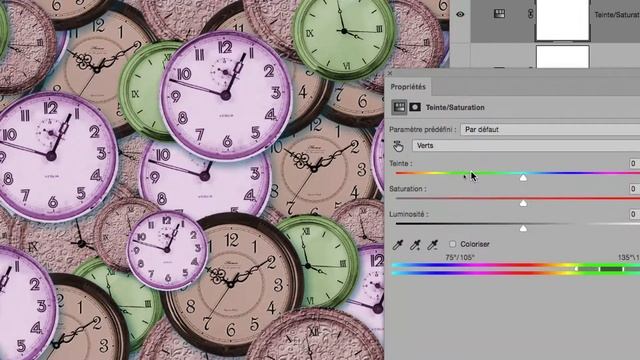Click the middle color range marker on spectrum bar
640x360 pixels.
pyautogui.click(x=600, y=269)
